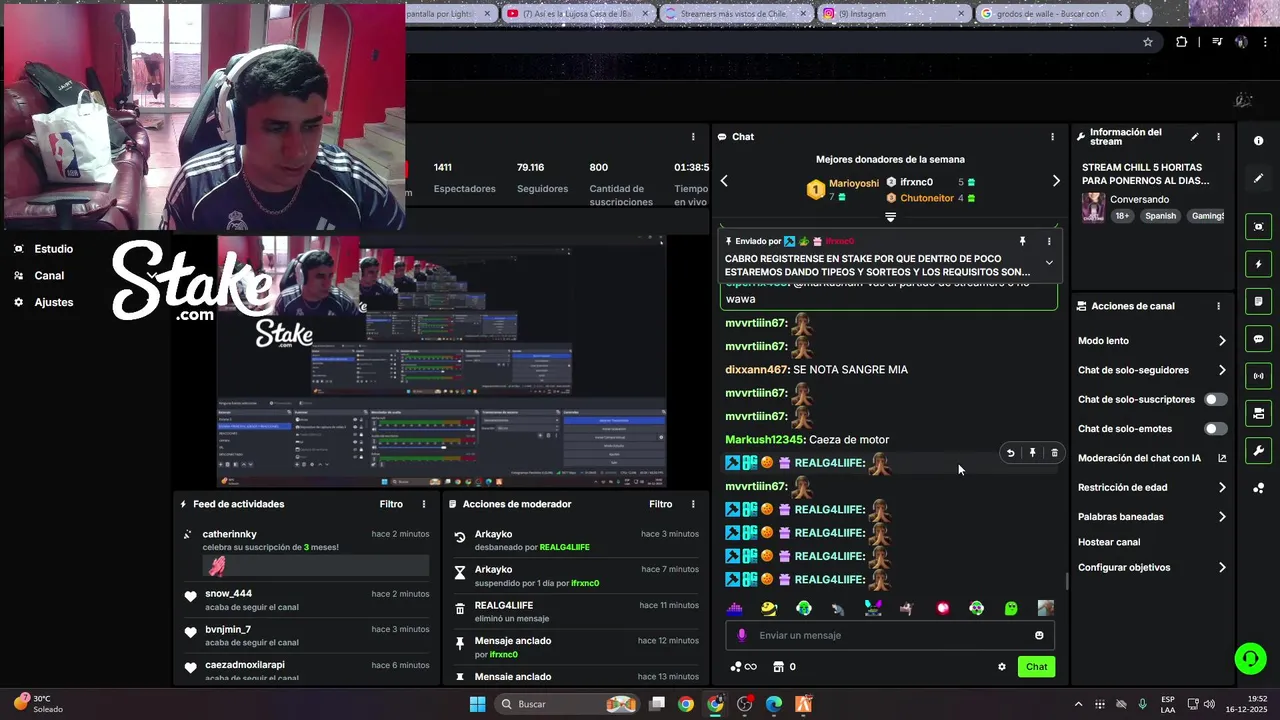1280x720 pixels.
Task: Switch to the Instagram browser tab
Action: [x=892, y=14]
